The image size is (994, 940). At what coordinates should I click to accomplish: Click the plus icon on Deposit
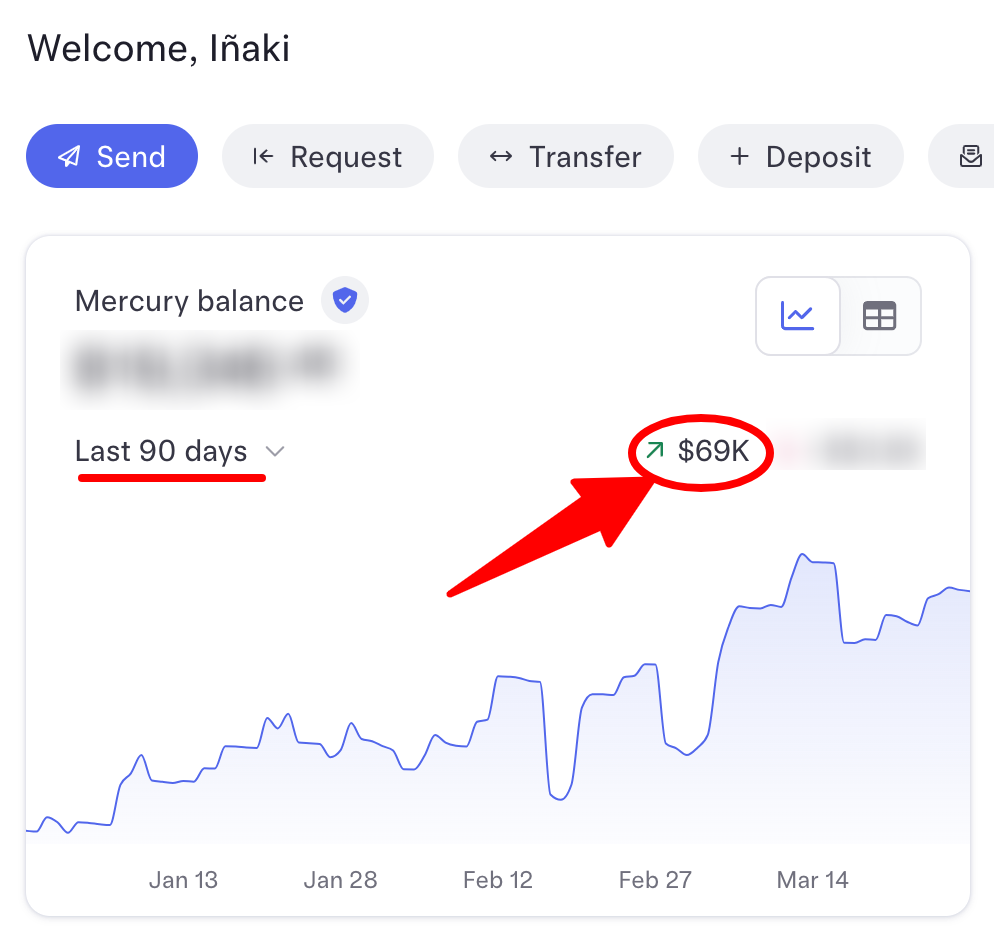click(x=739, y=156)
